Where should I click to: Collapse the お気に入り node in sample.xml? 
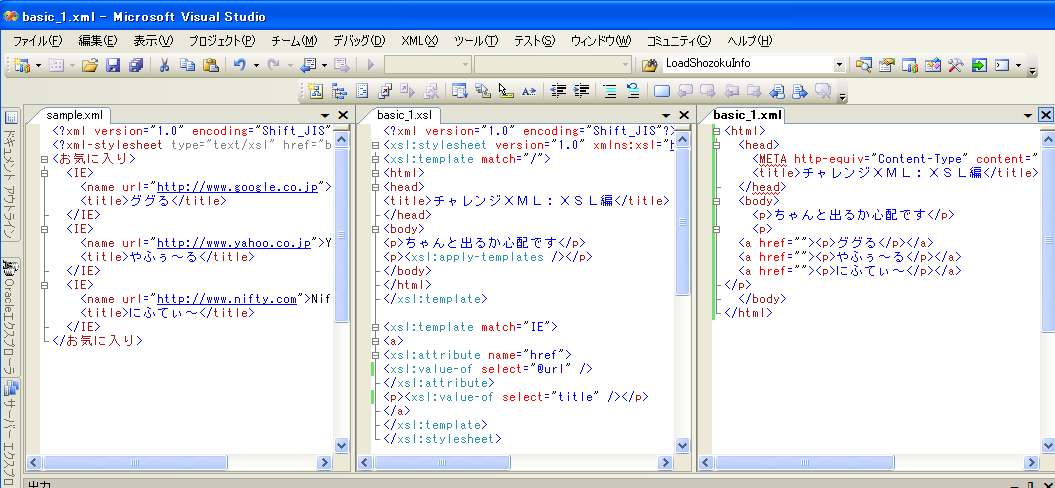[x=44, y=160]
